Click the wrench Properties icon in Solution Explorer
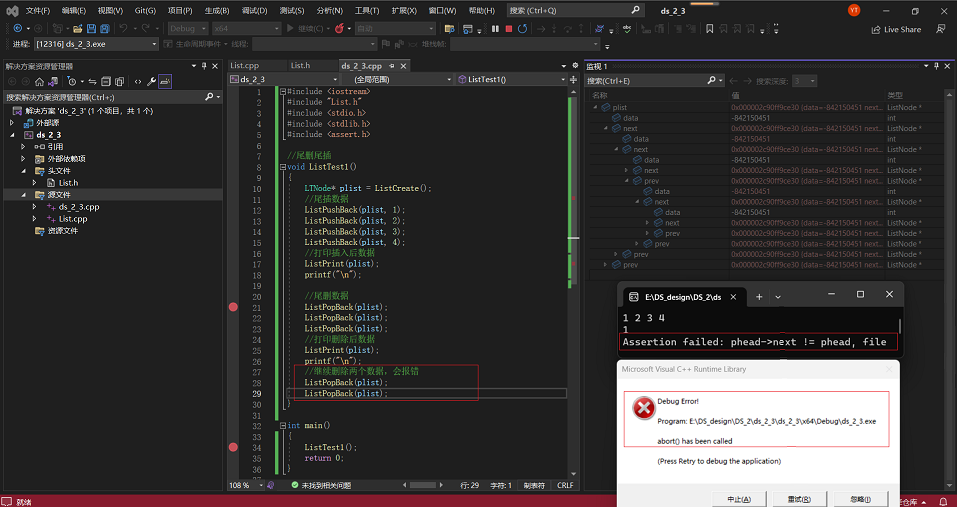 click(151, 81)
